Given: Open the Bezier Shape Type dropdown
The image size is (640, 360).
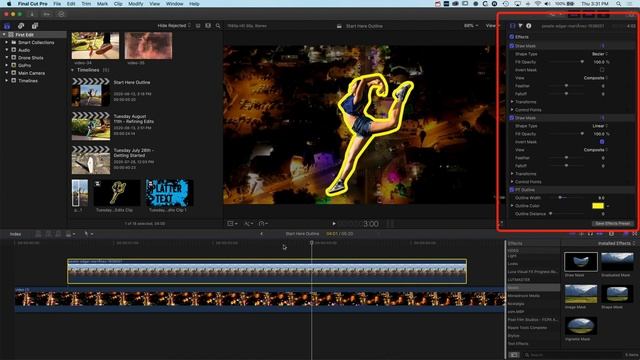Looking at the screenshot, I should pos(600,54).
